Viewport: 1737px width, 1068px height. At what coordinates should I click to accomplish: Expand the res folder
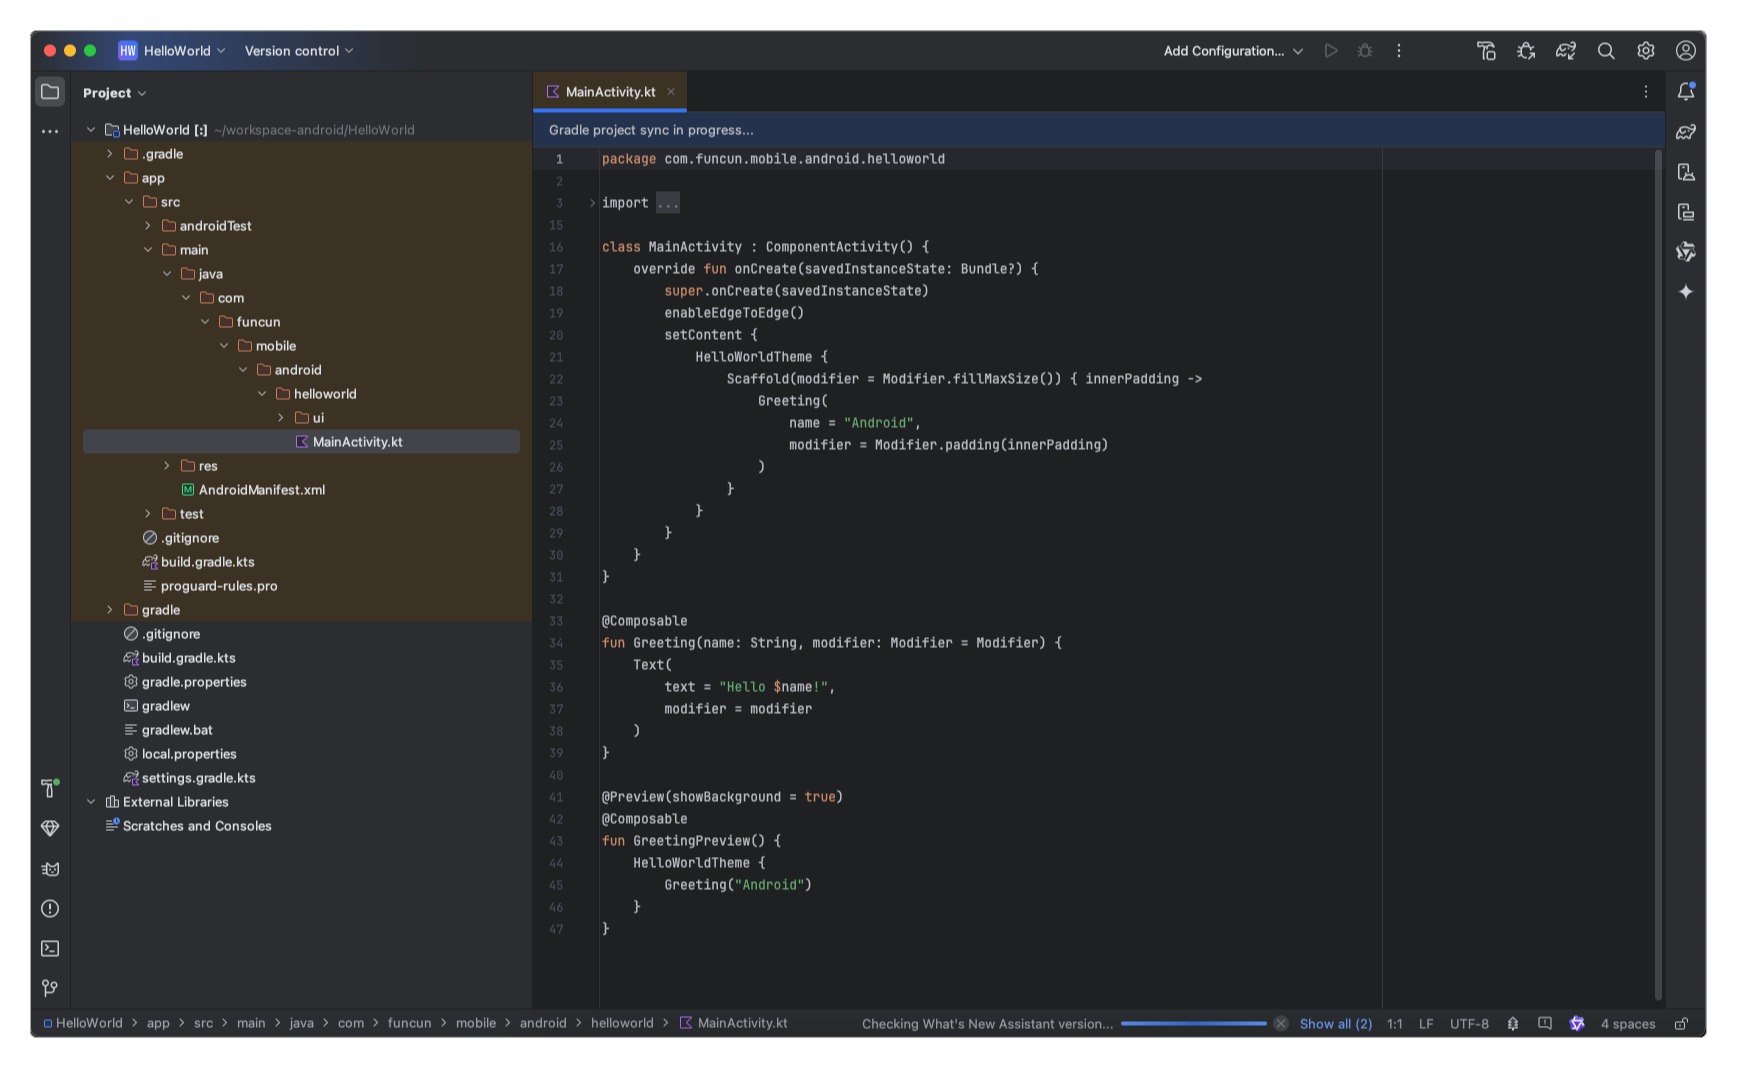click(x=167, y=466)
